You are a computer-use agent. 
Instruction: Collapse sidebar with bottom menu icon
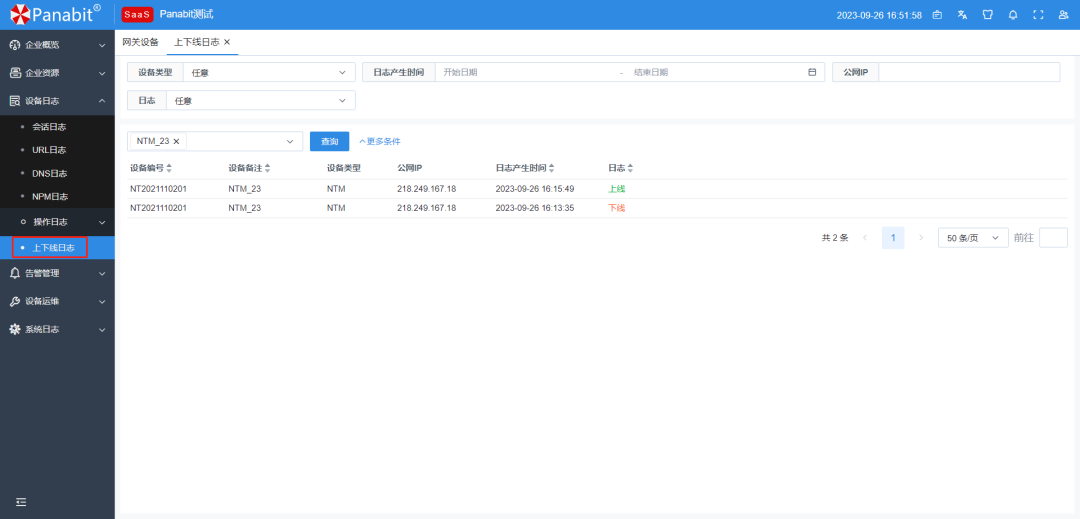tap(21, 502)
